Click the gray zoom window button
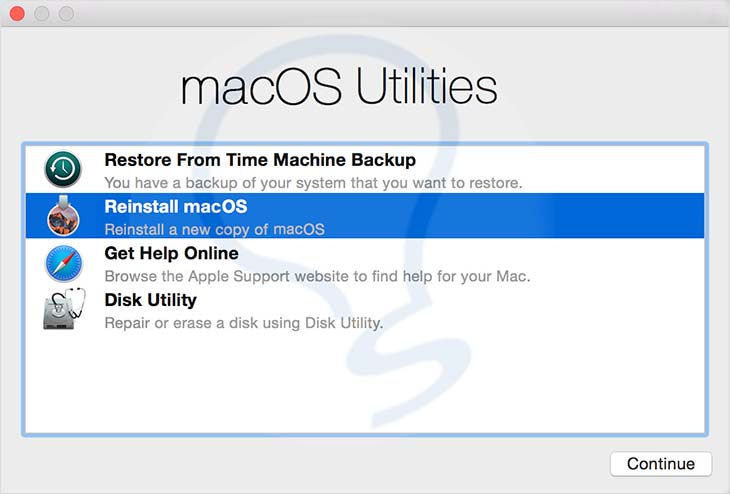Image resolution: width=730 pixels, height=494 pixels. pos(67,14)
